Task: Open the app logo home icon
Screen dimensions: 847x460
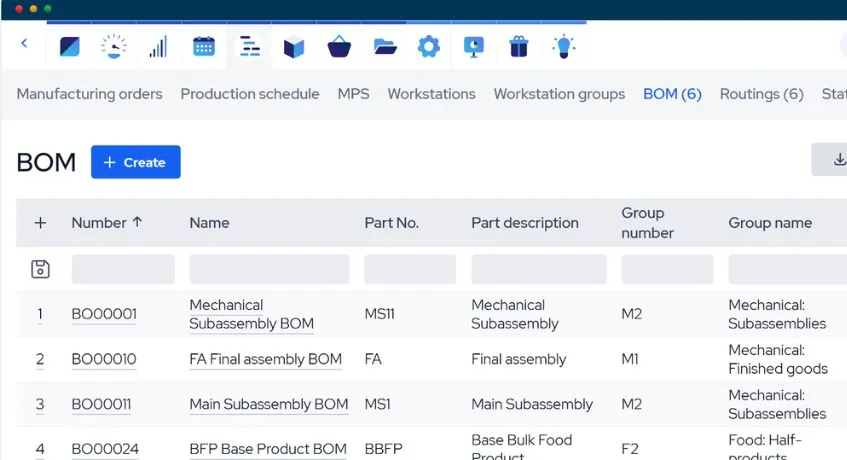Action: tap(69, 47)
